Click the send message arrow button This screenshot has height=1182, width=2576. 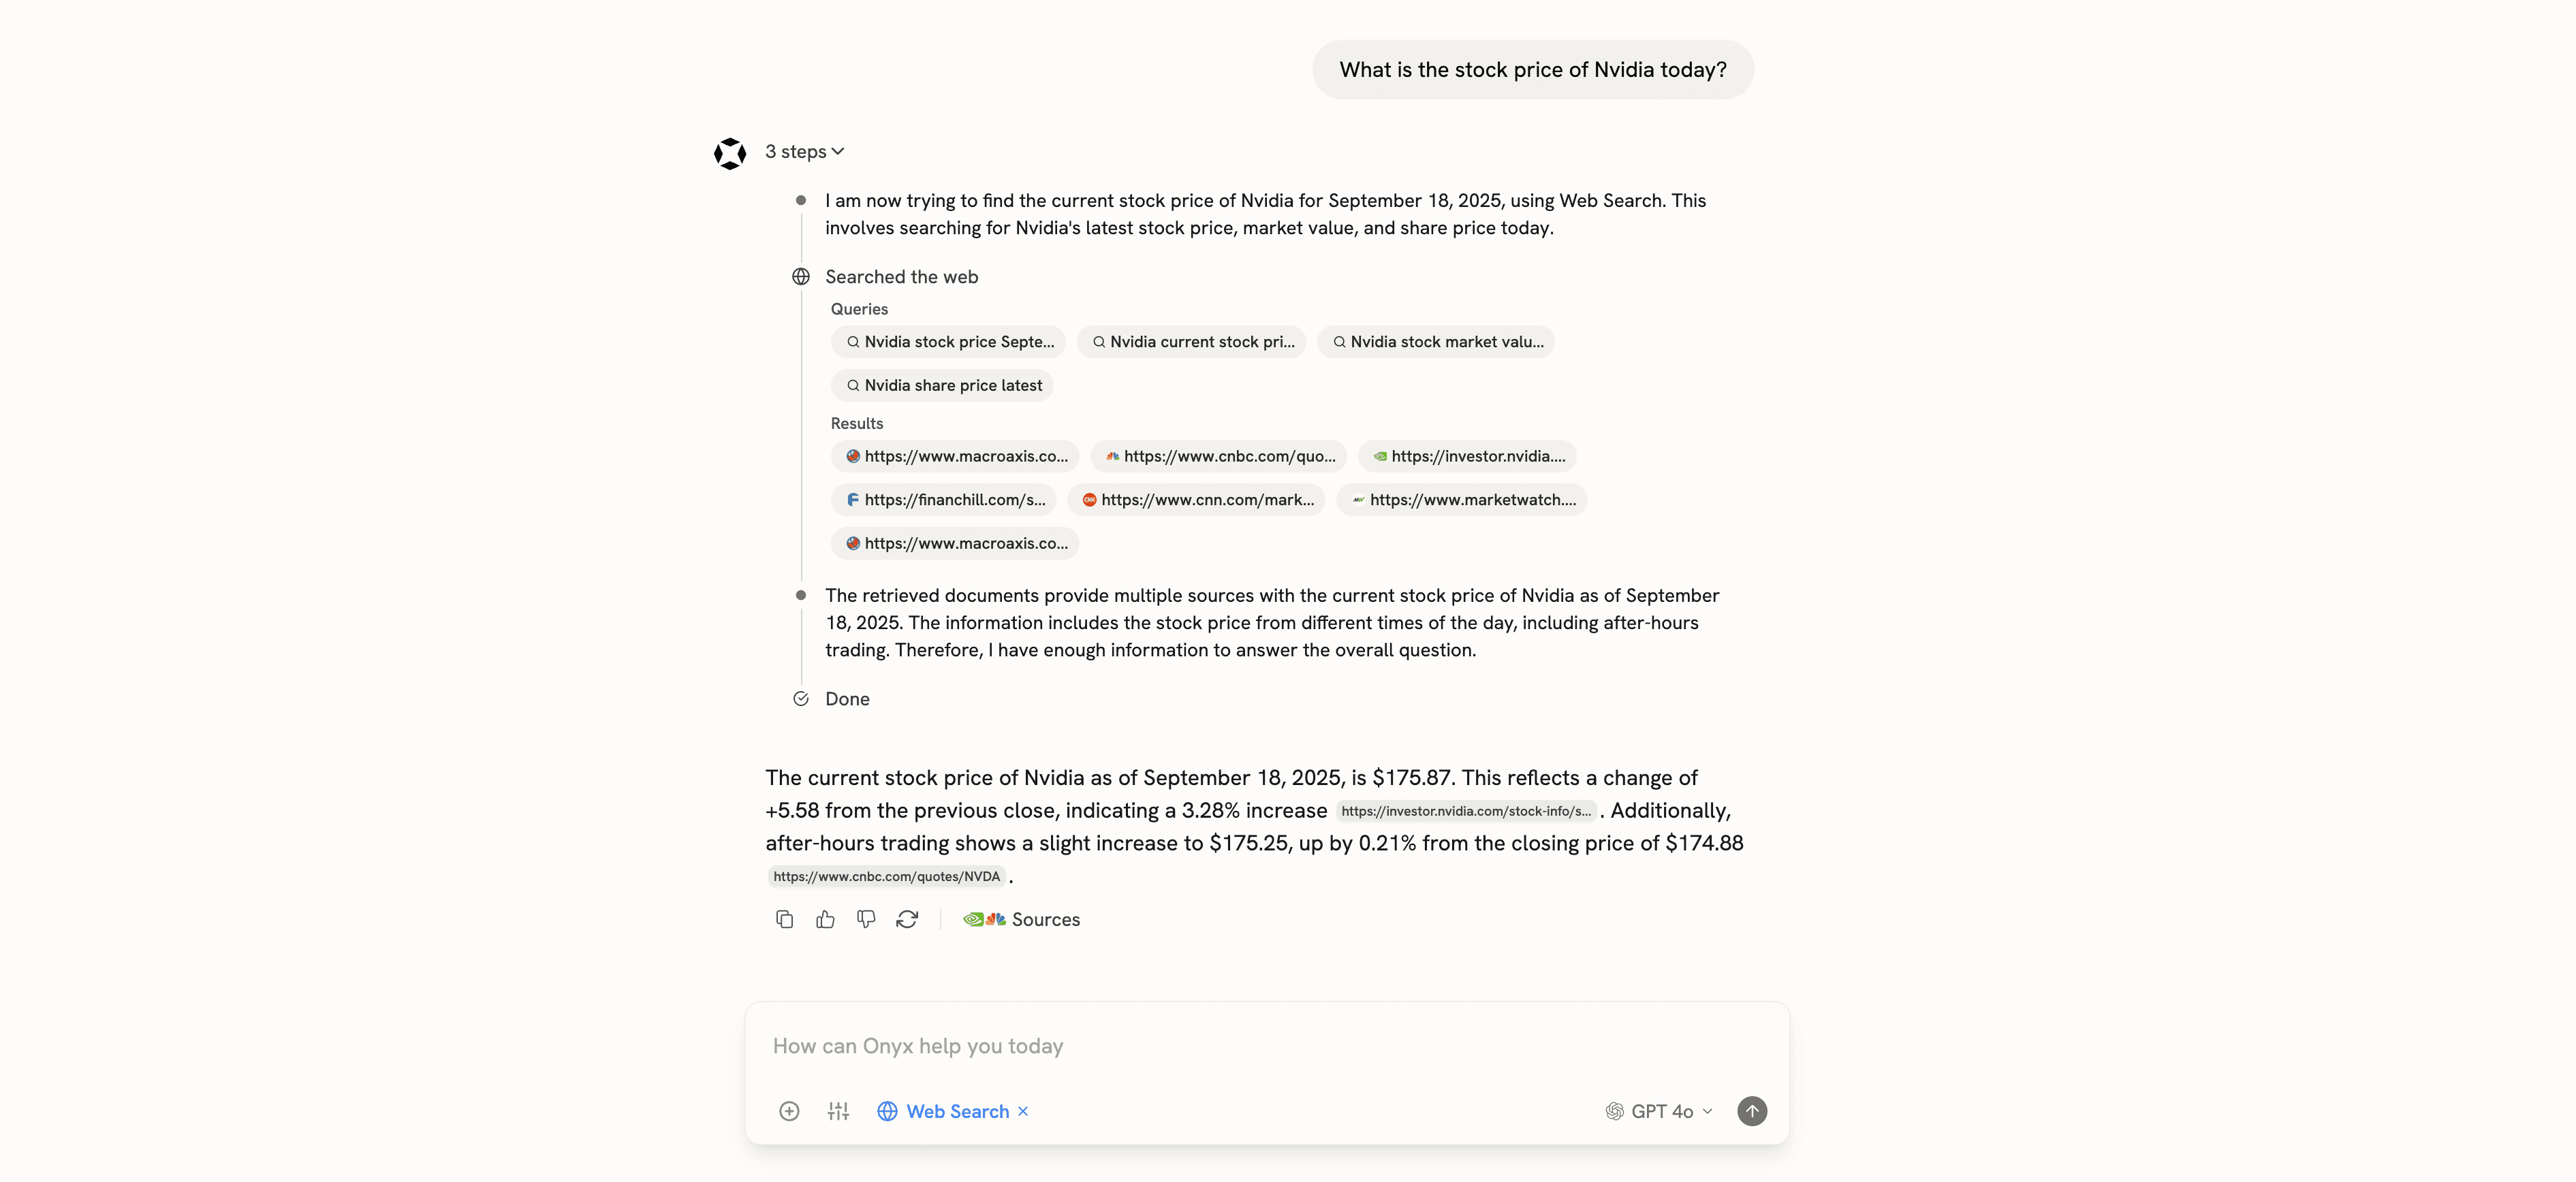1752,1111
